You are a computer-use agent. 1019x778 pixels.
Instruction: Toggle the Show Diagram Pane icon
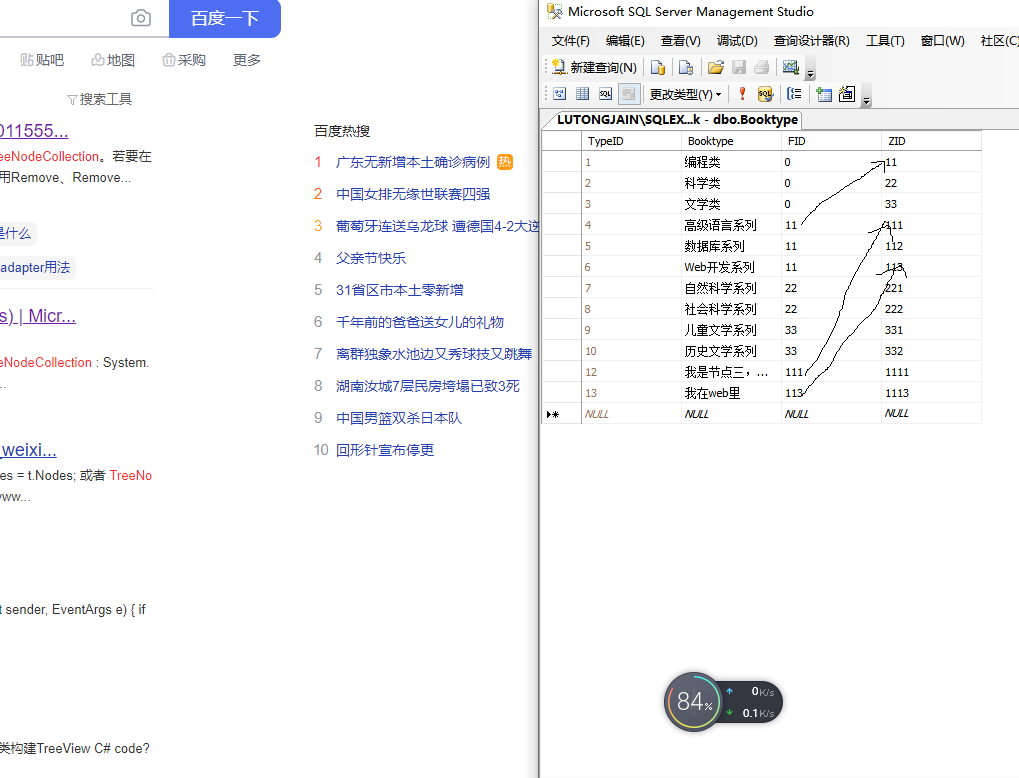[x=560, y=94]
